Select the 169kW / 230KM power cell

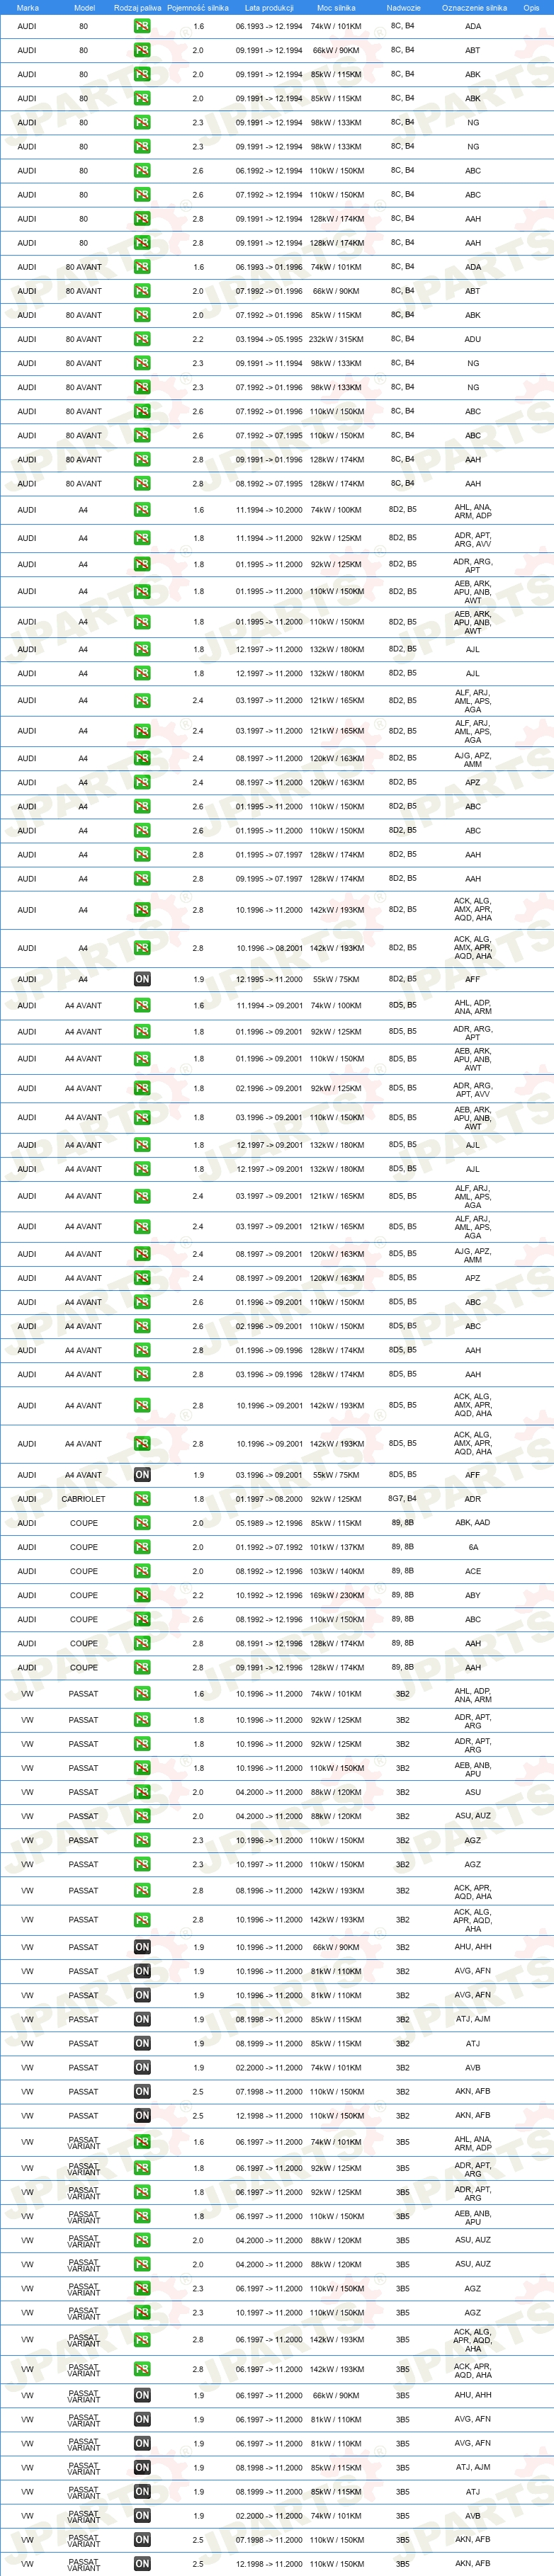tap(337, 1595)
